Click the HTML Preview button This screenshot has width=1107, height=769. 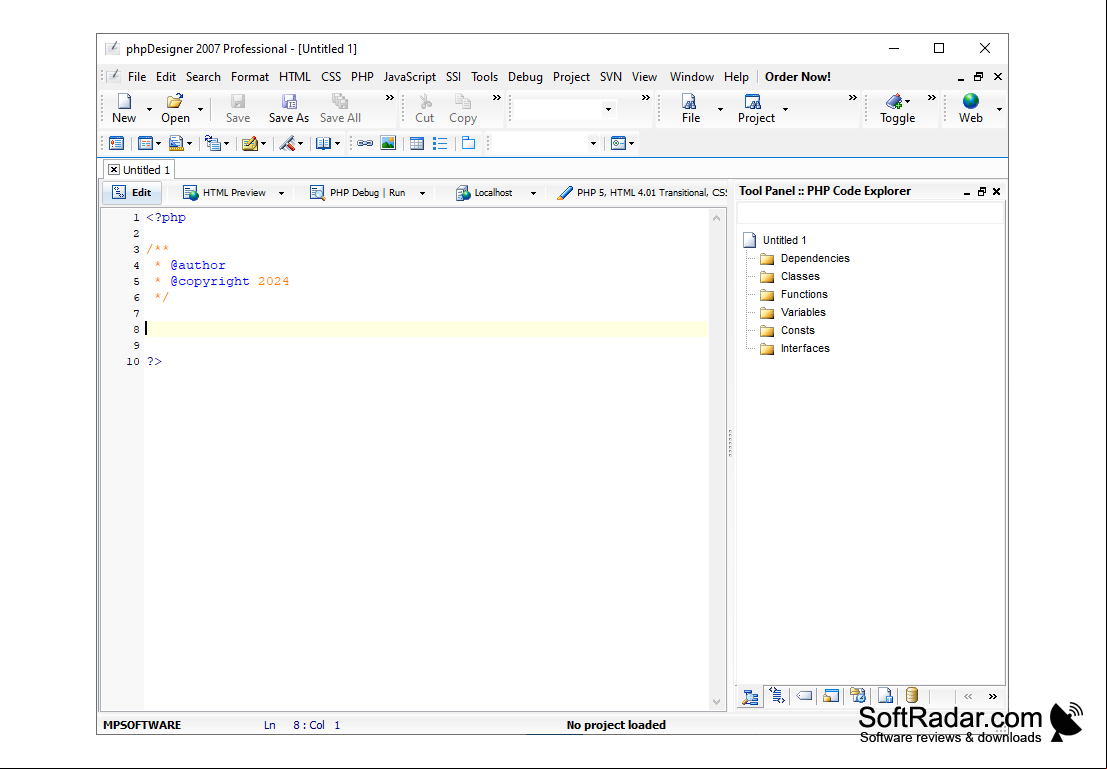click(x=225, y=193)
